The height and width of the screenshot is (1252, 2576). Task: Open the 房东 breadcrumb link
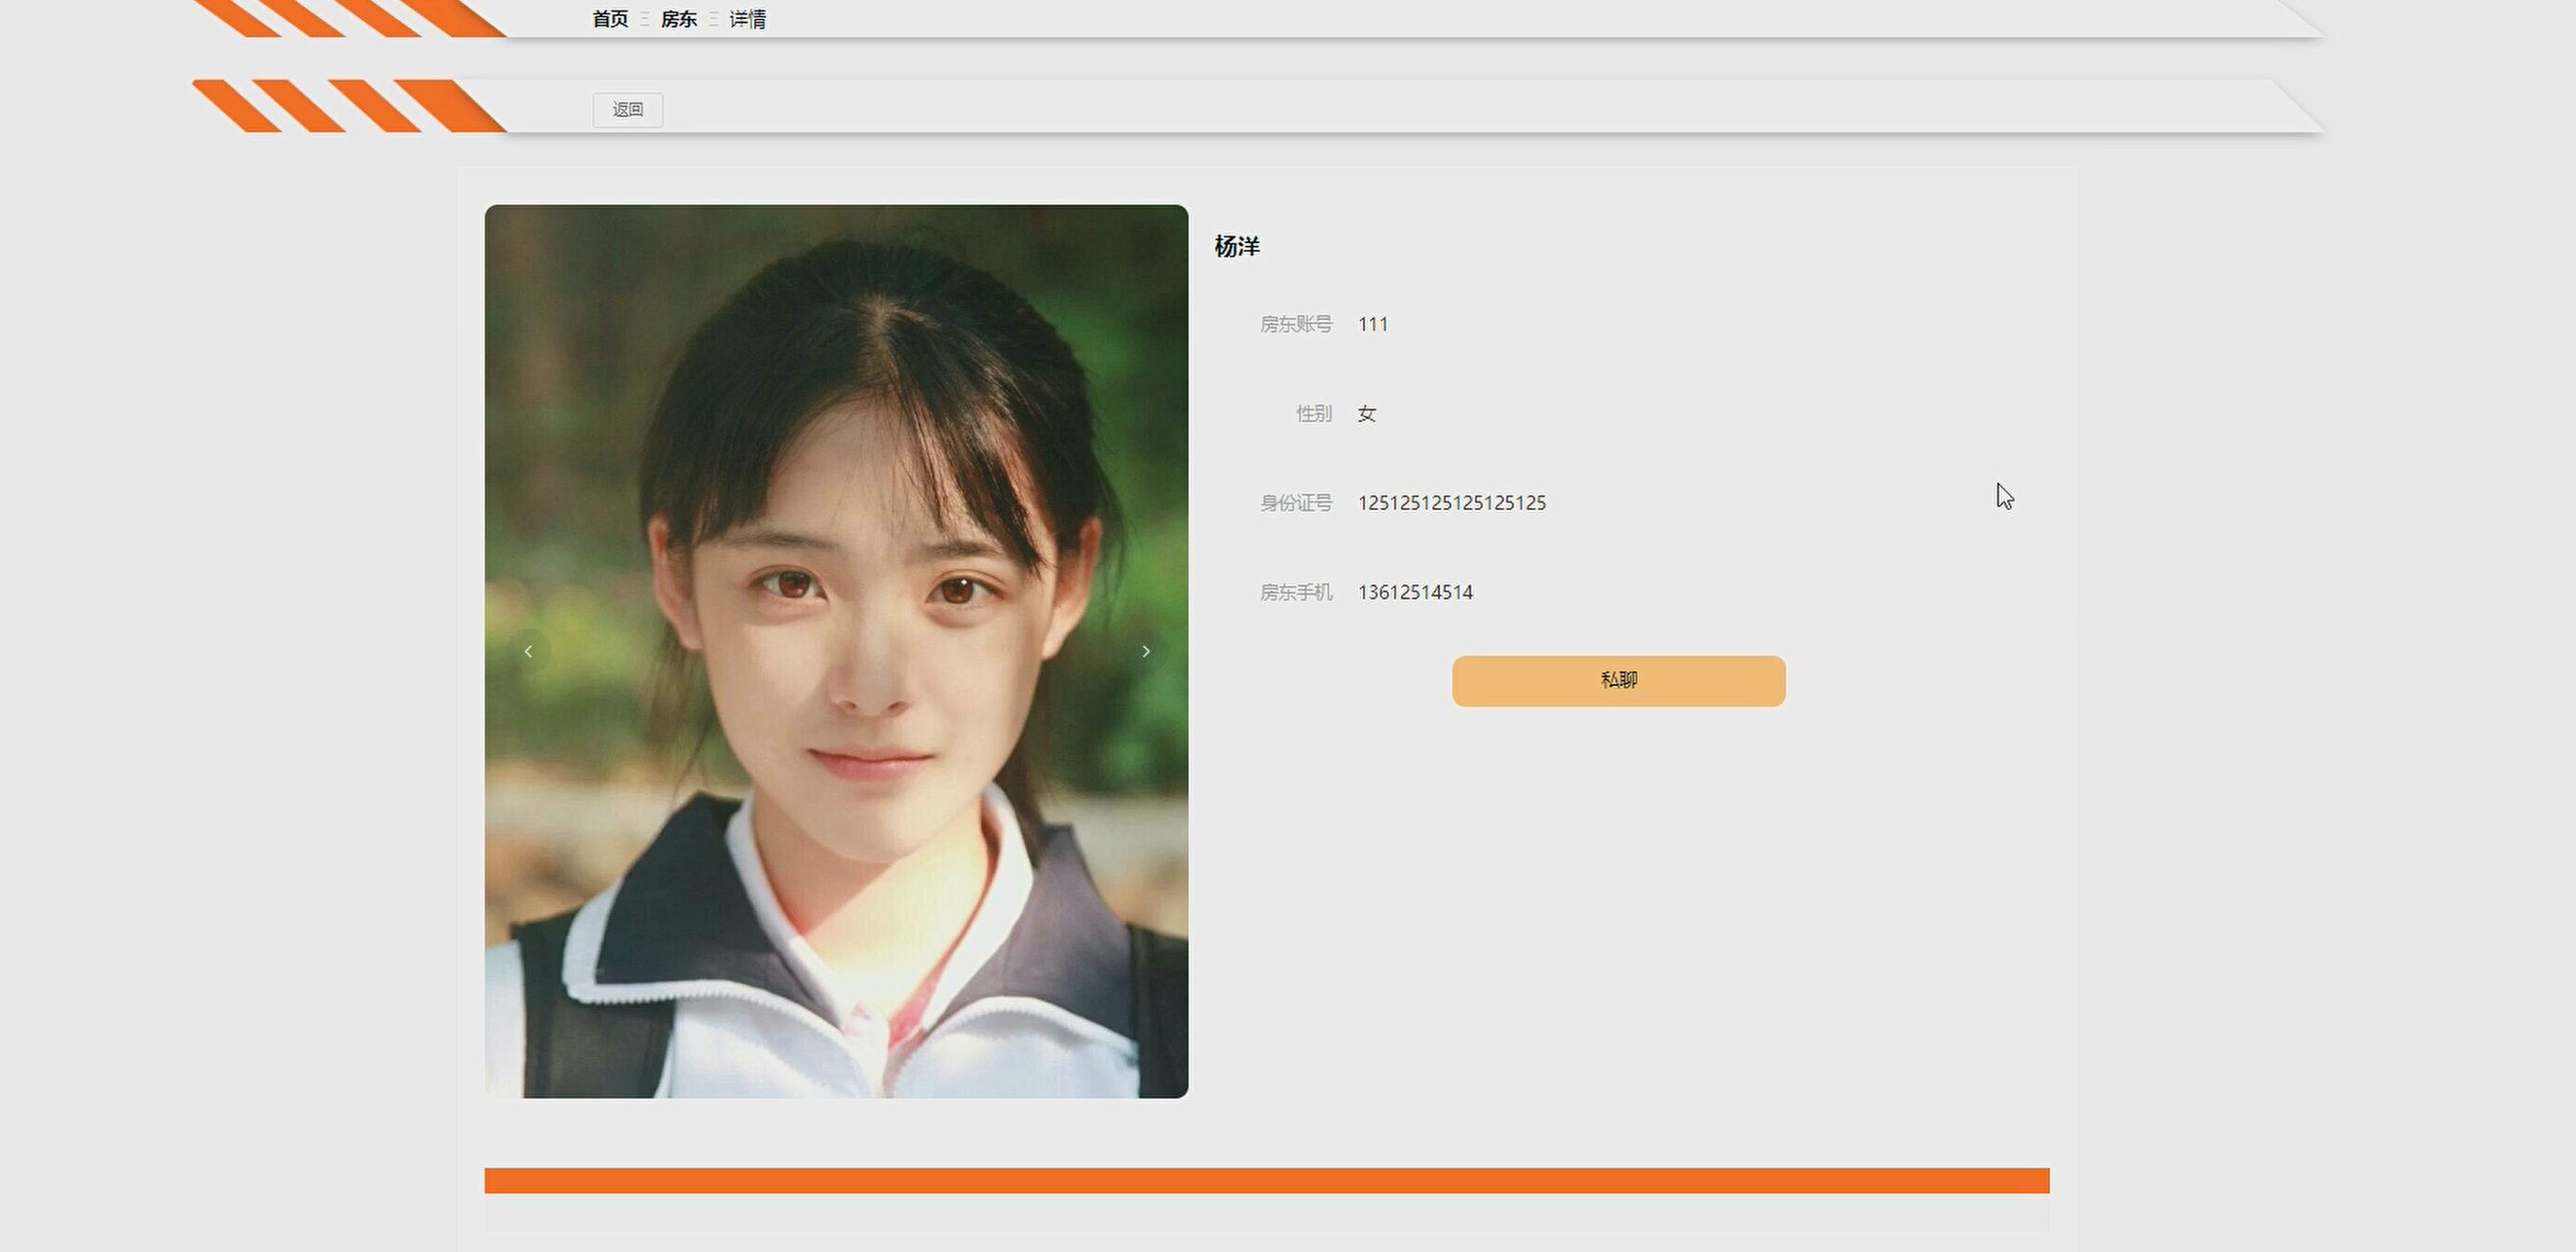coord(679,19)
